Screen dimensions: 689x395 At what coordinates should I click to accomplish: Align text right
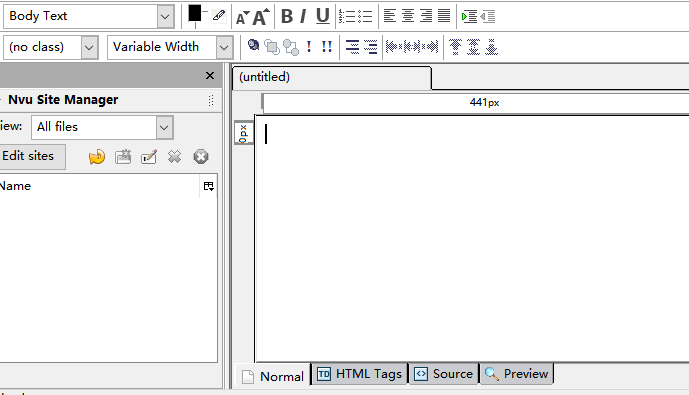point(426,16)
